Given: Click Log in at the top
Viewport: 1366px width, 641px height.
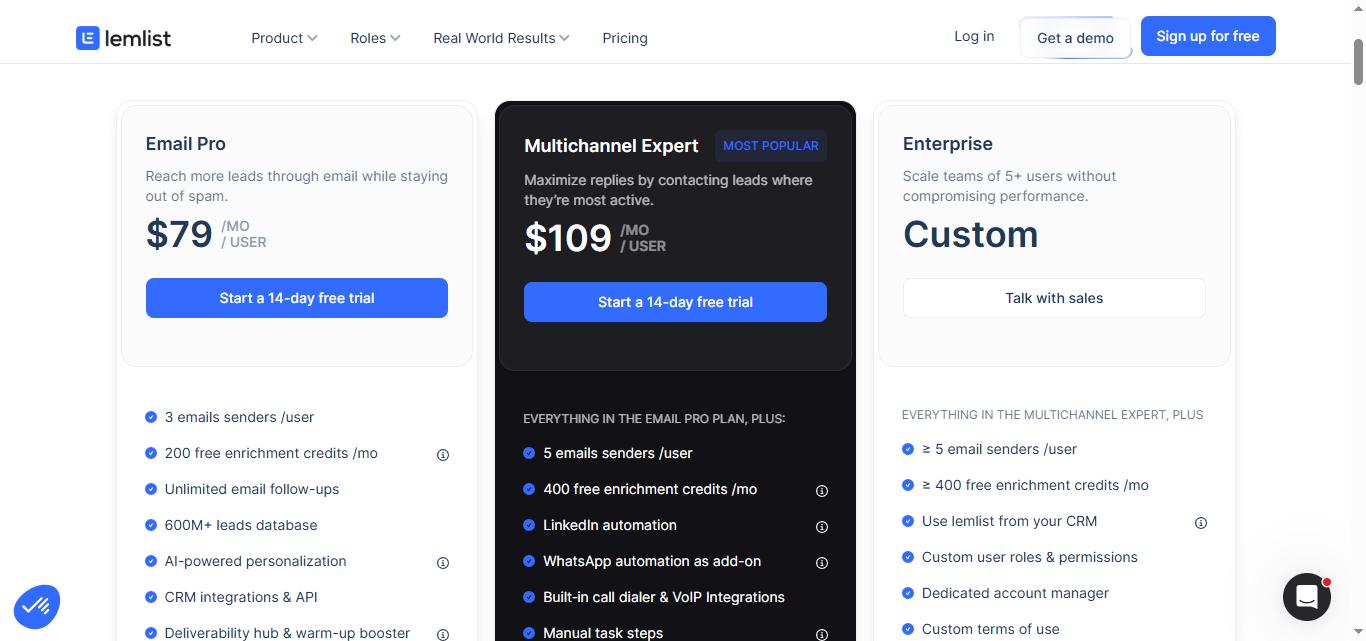Looking at the screenshot, I should coord(973,36).
